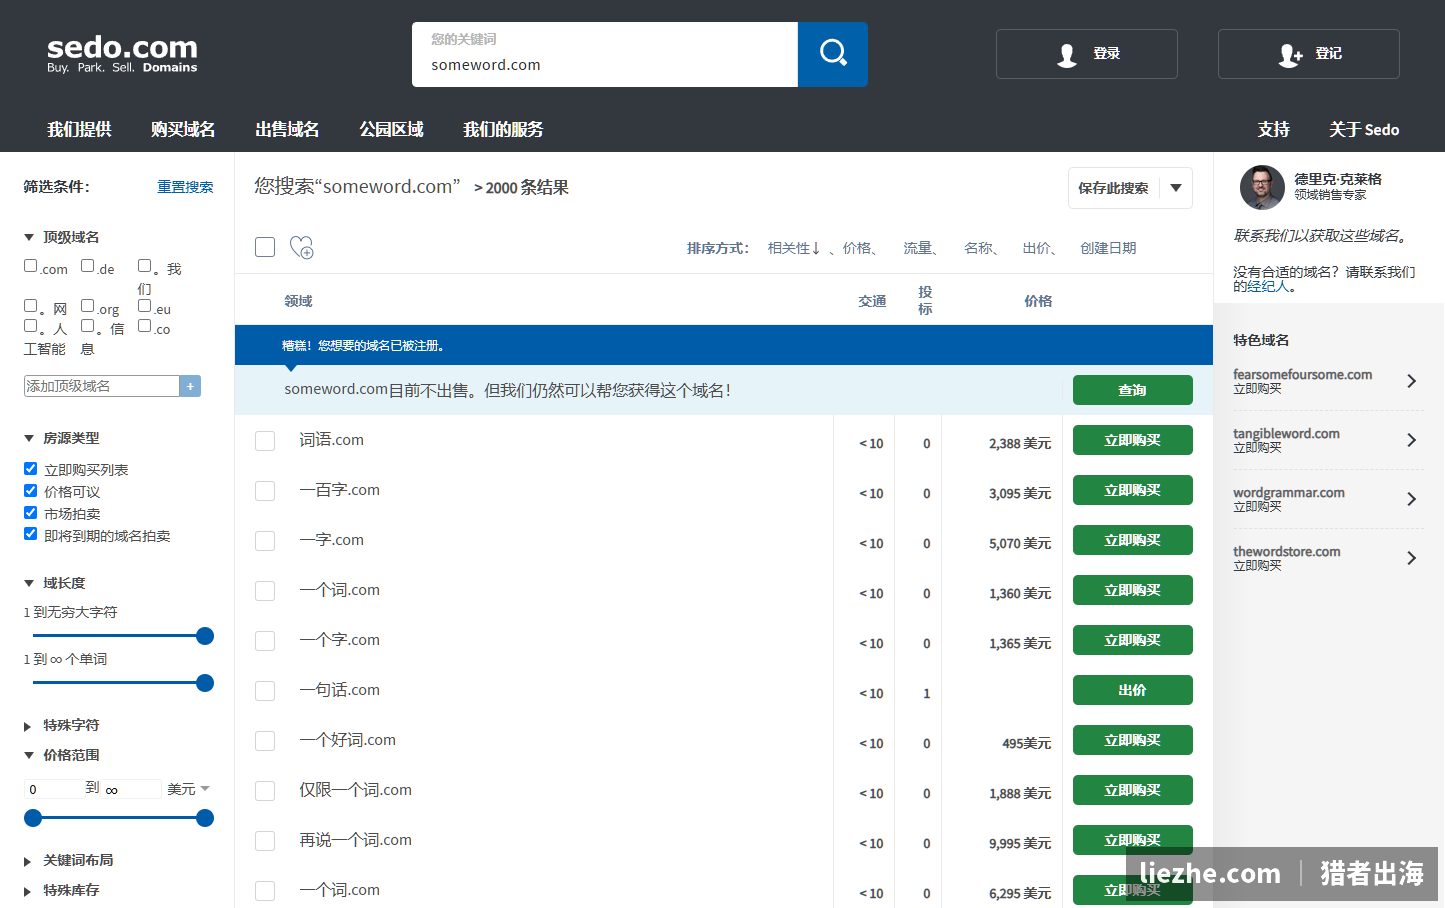Viewport: 1445px width, 908px height.
Task: Sort results by 相关性
Action: pyautogui.click(x=794, y=248)
